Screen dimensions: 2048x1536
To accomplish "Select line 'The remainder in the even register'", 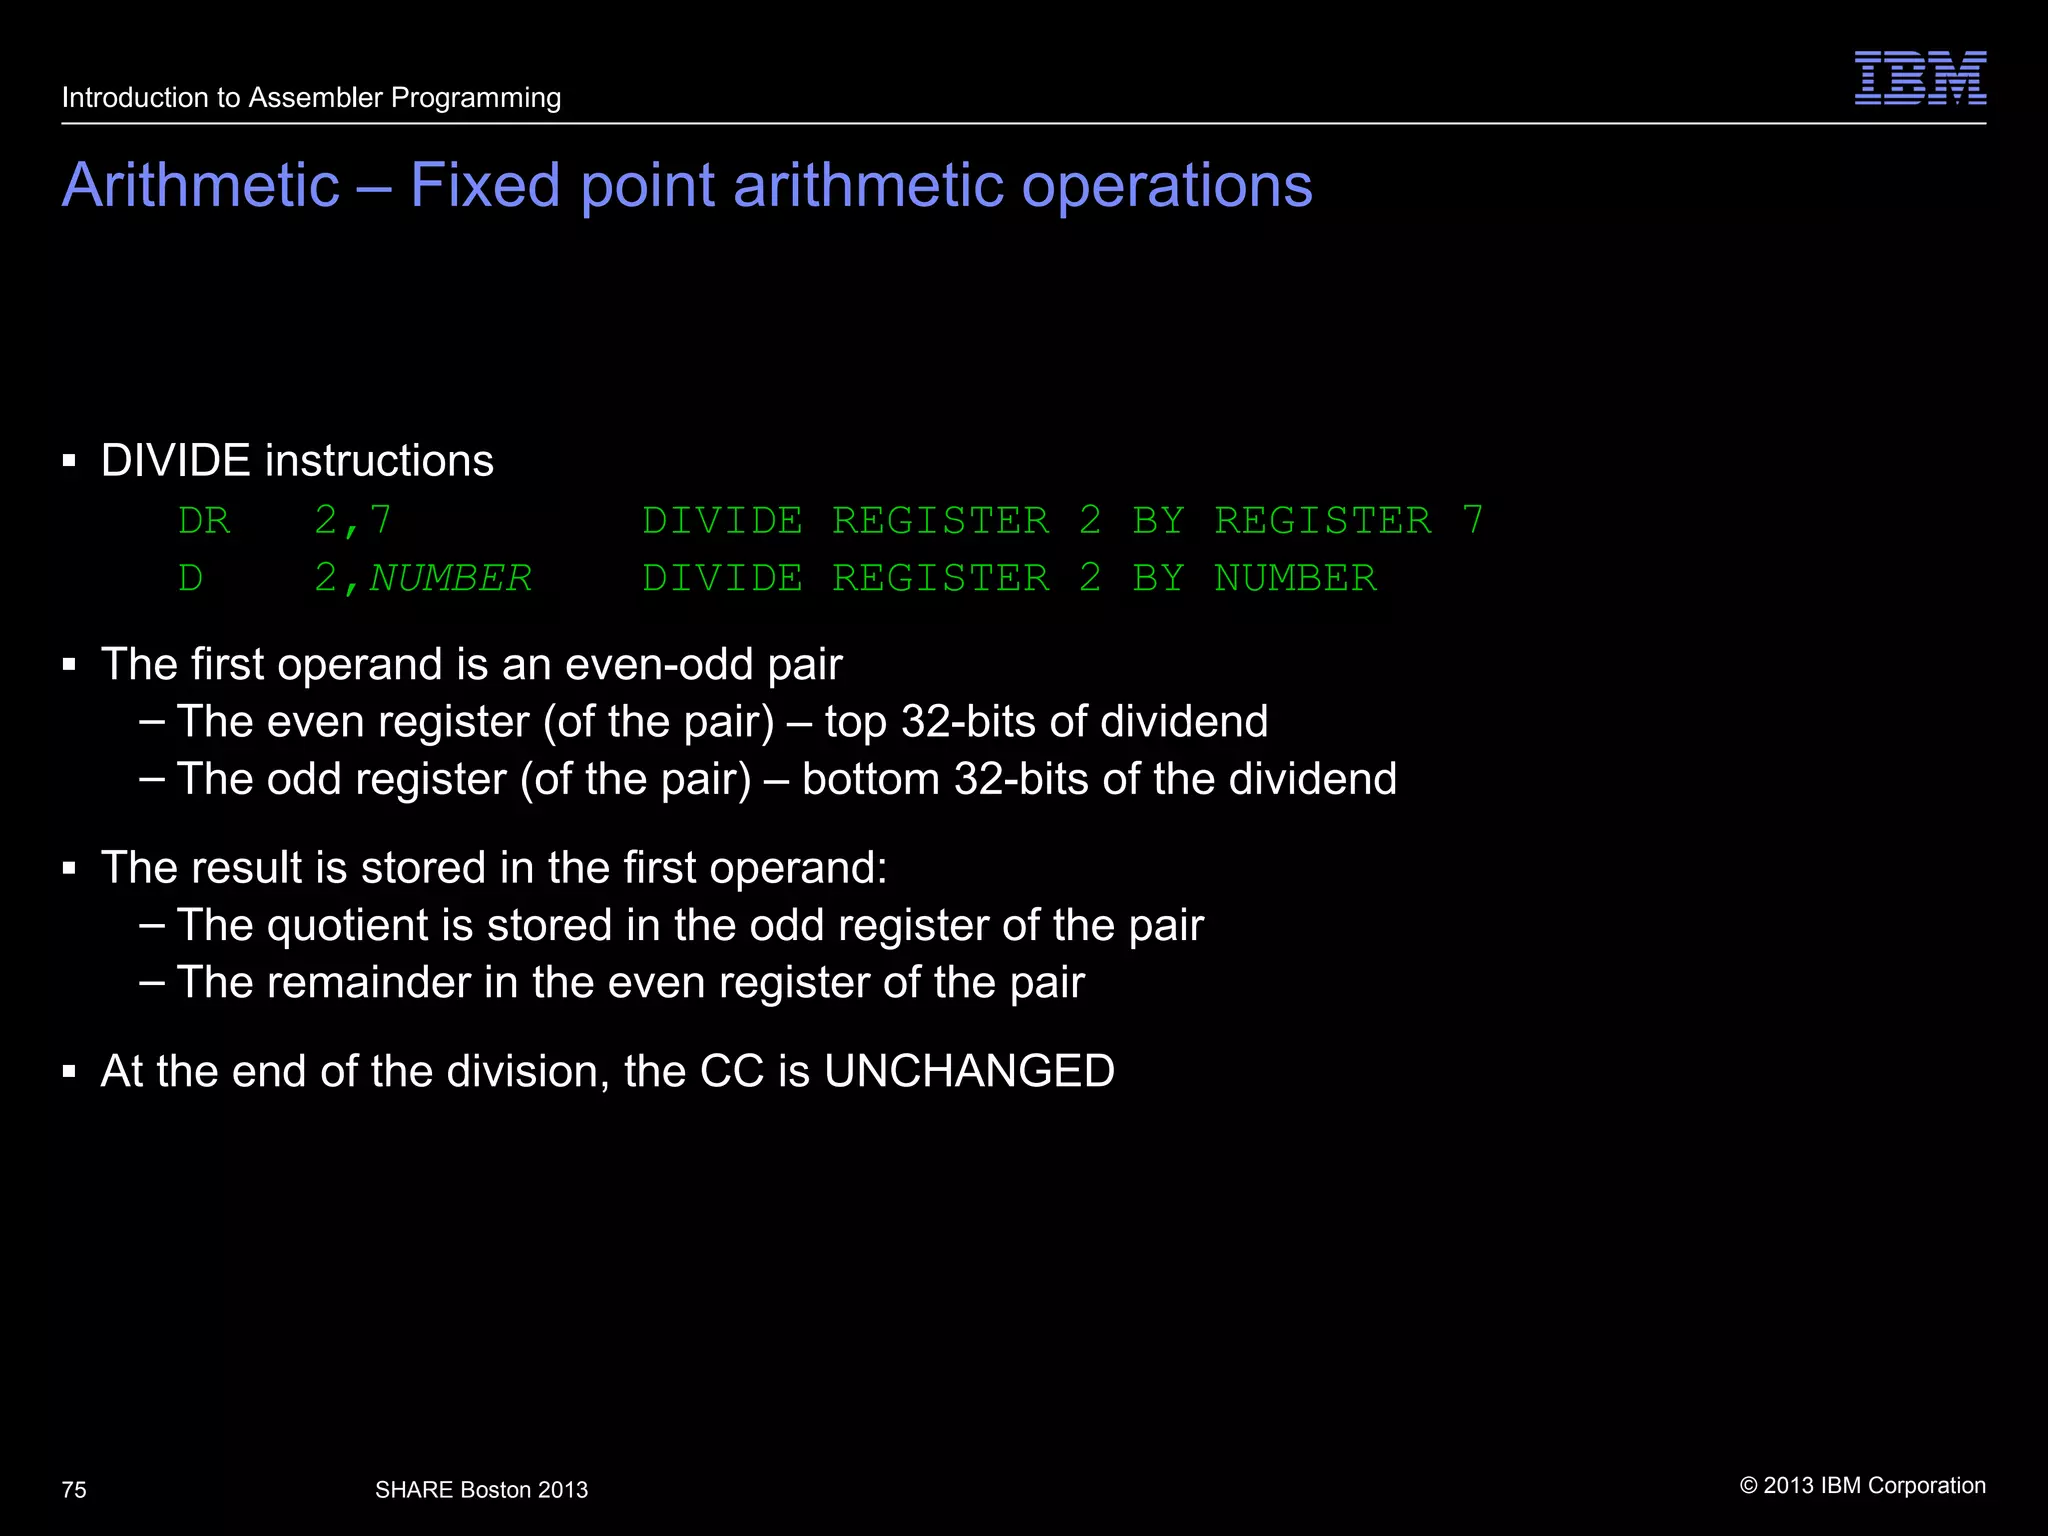I will click(x=630, y=983).
